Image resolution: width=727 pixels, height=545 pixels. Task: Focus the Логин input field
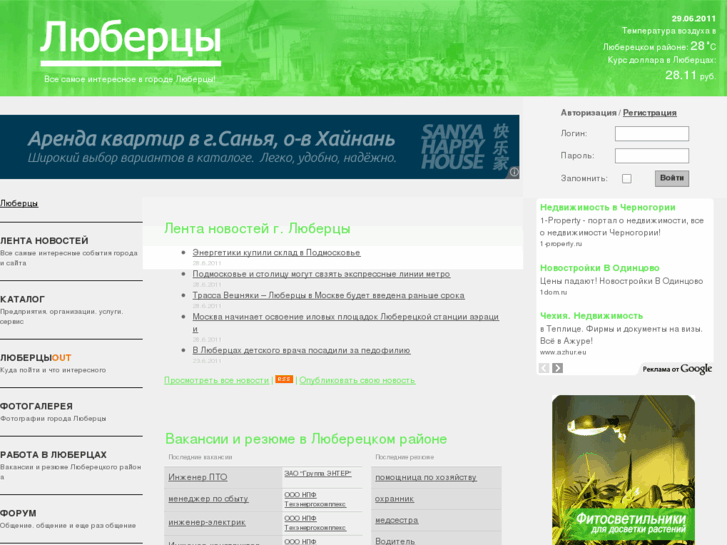click(651, 134)
